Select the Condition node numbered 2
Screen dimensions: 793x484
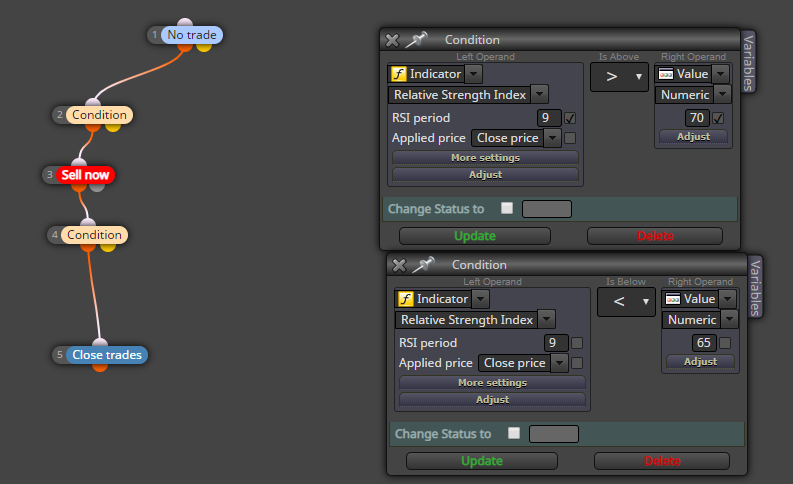point(99,115)
